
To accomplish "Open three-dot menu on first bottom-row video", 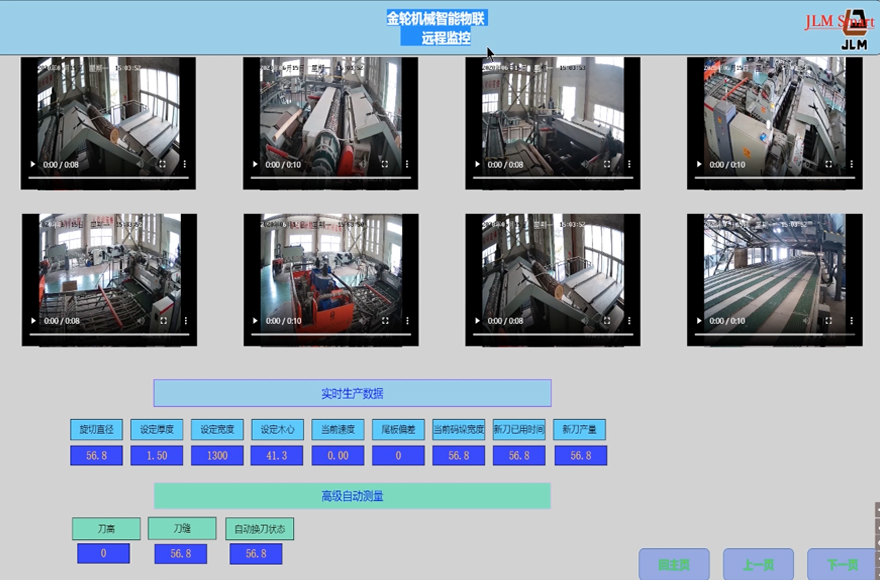I will tap(184, 321).
